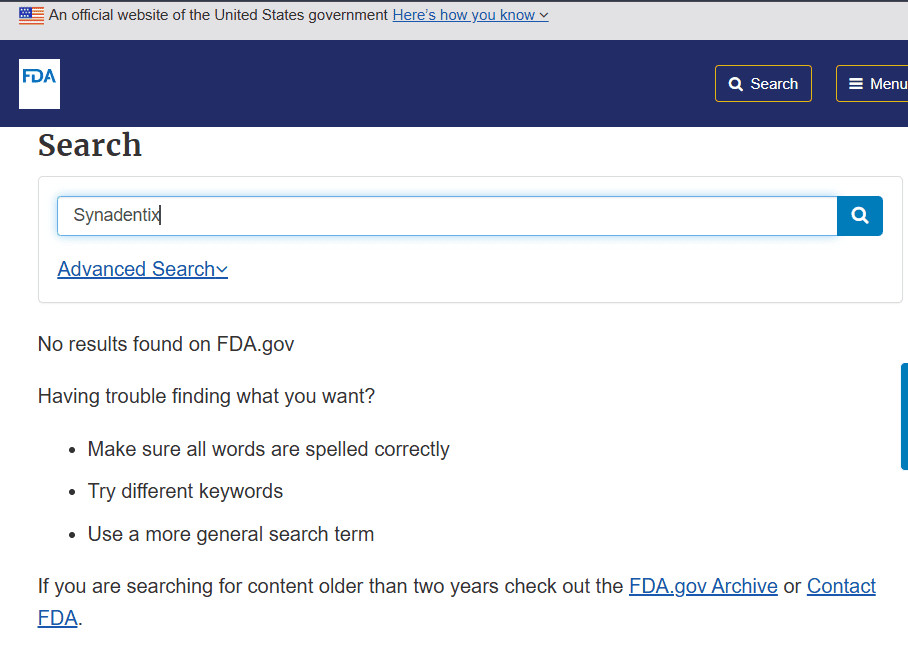Click the "Search" page heading

(x=90, y=145)
